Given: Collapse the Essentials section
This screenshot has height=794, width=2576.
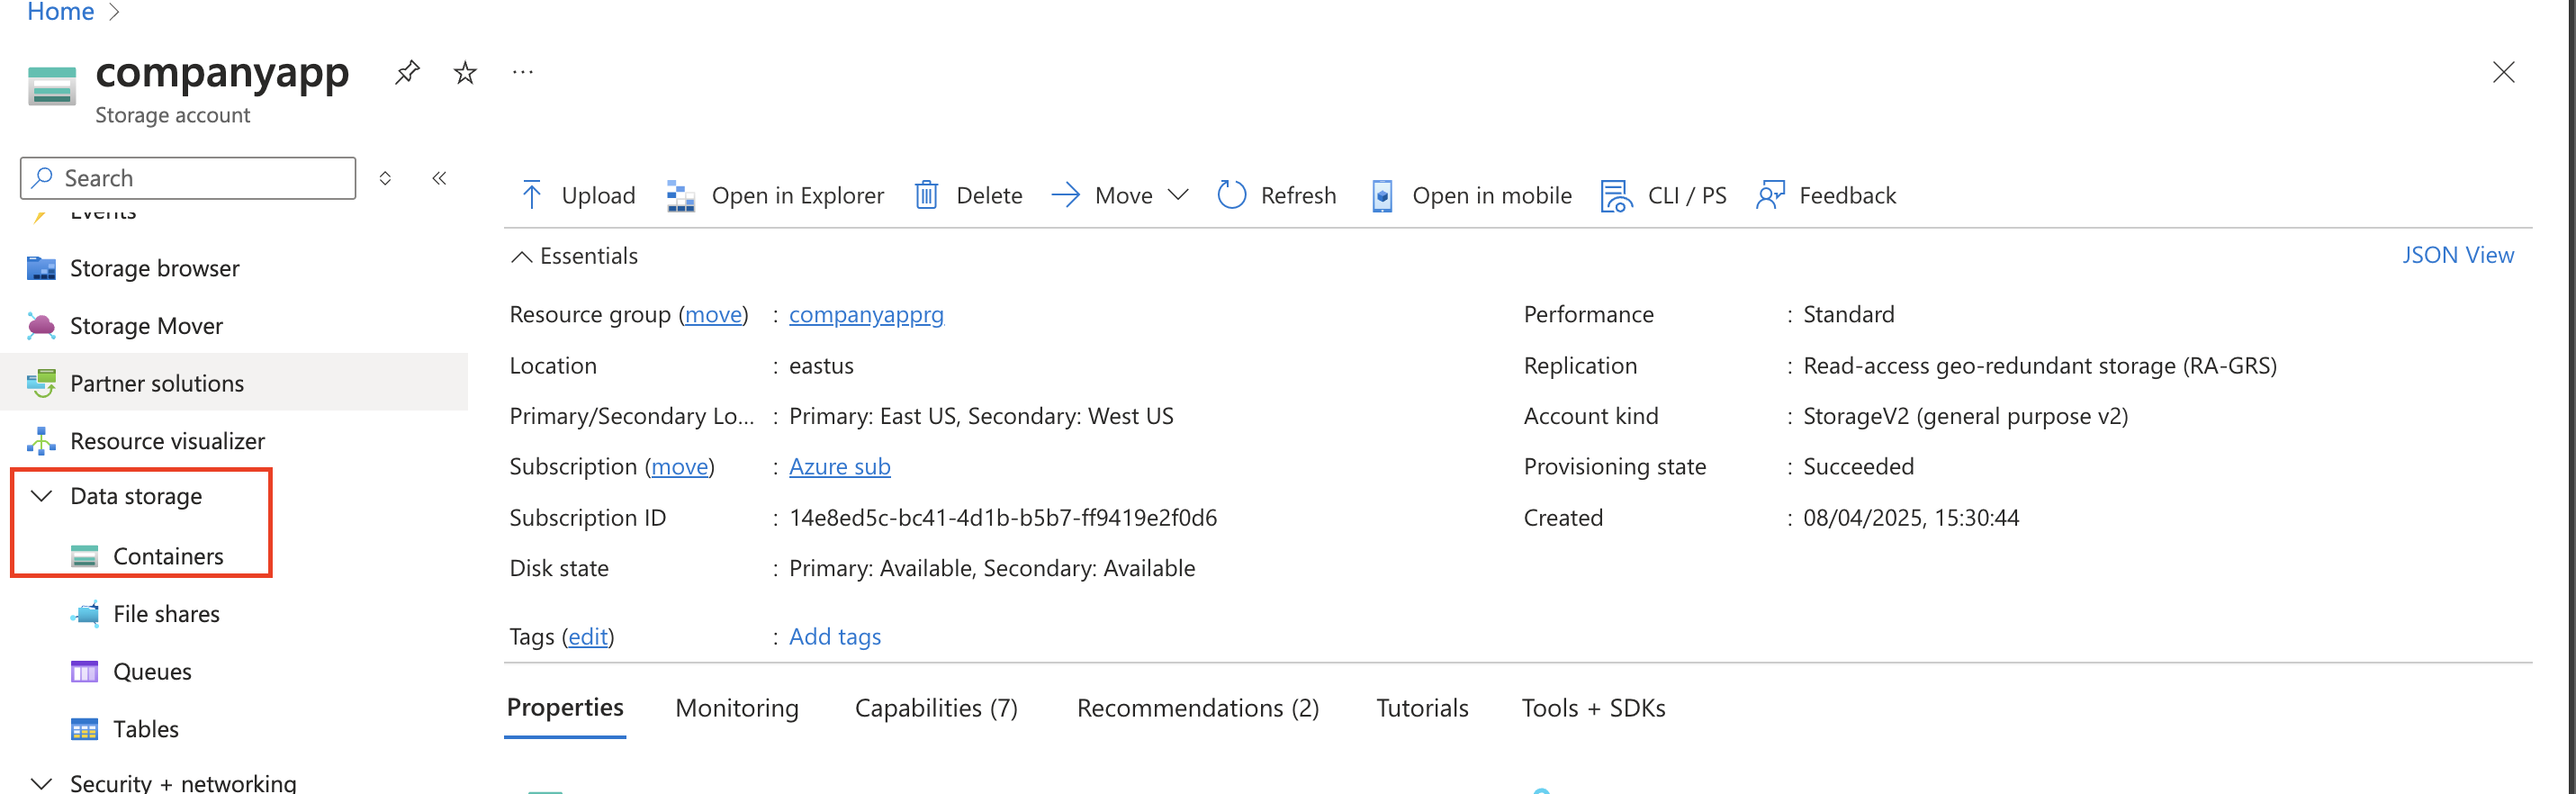Looking at the screenshot, I should click(521, 256).
